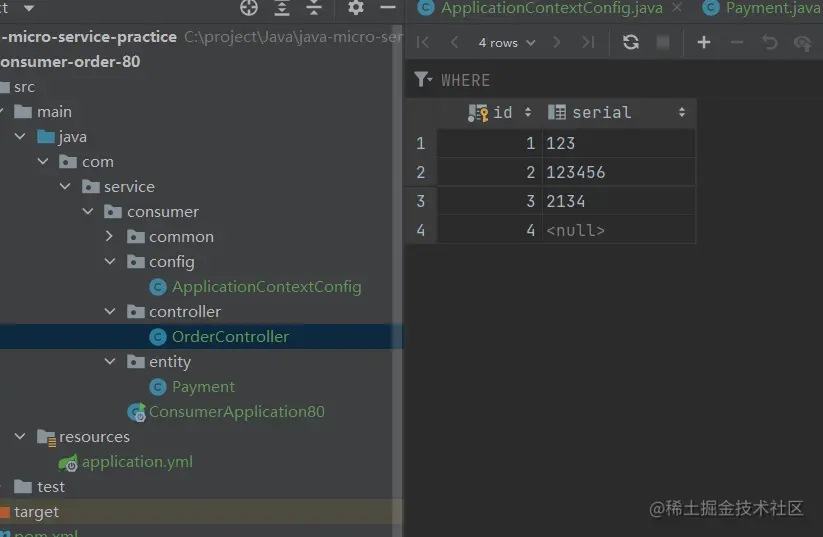Select id cell in row 2
The image size is (823, 537).
(x=489, y=172)
